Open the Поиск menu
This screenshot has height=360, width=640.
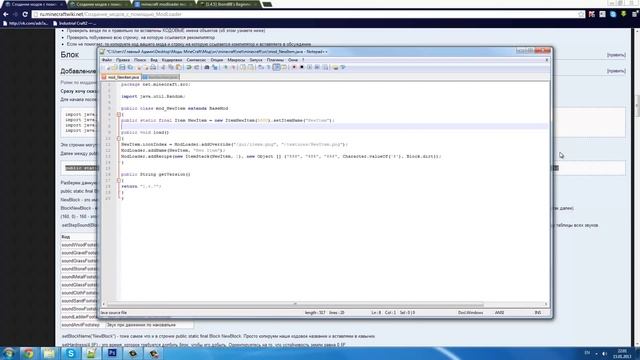tap(140, 60)
